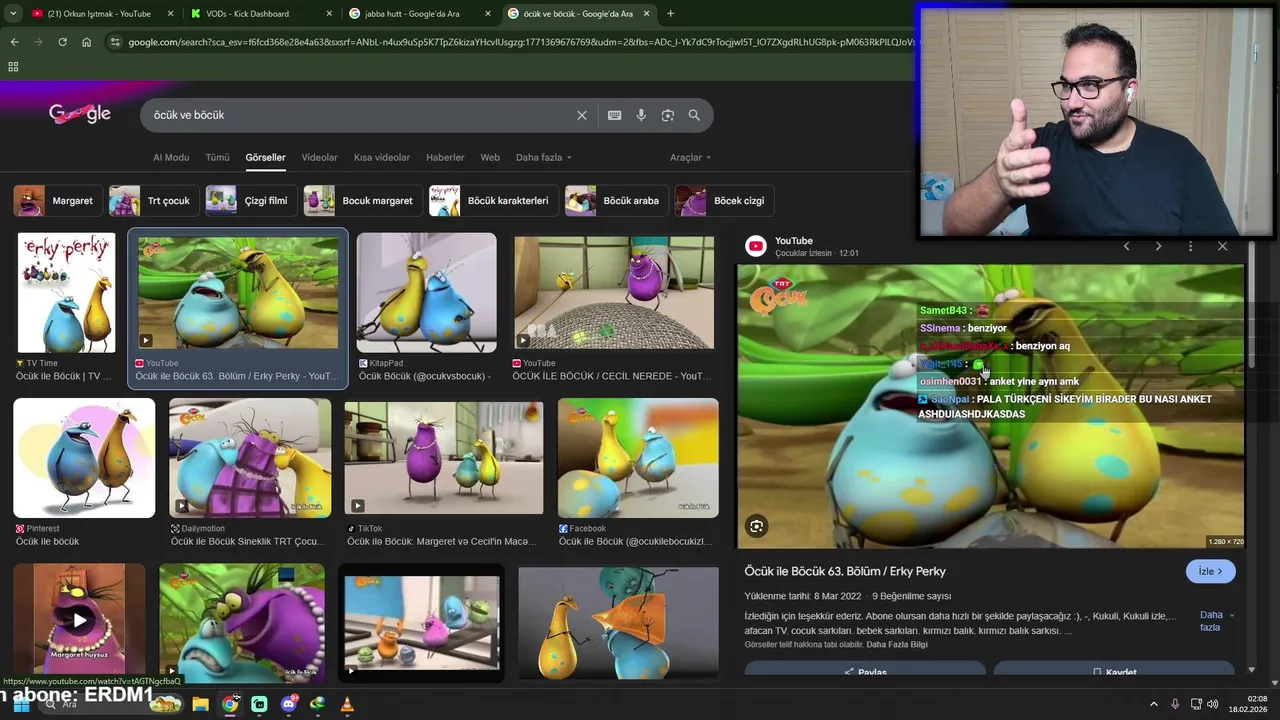Select the Böcük araba filter chip

click(x=616, y=200)
